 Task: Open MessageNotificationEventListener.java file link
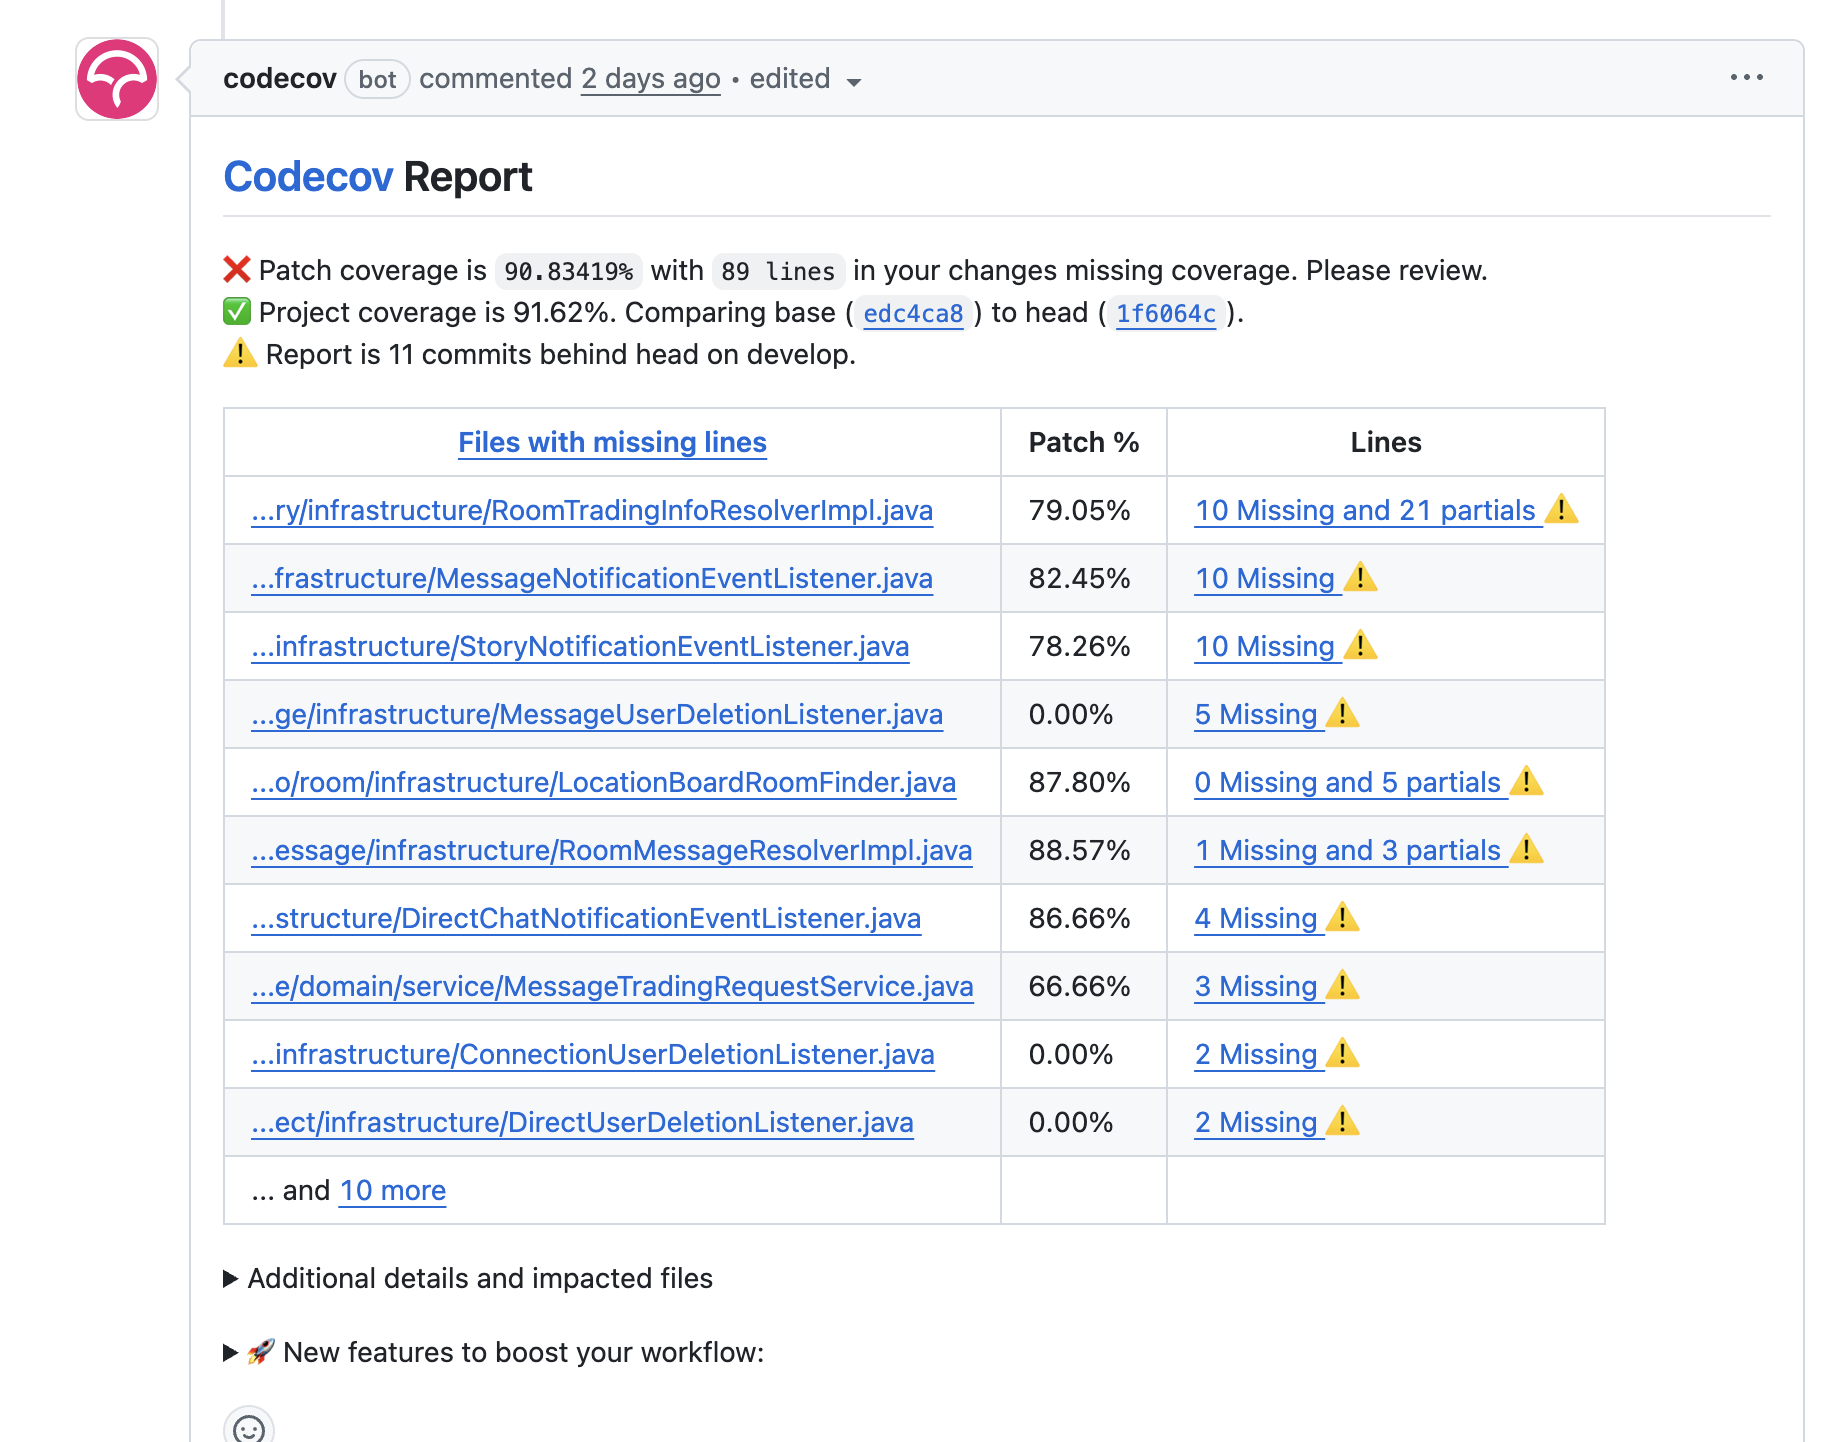pos(592,578)
